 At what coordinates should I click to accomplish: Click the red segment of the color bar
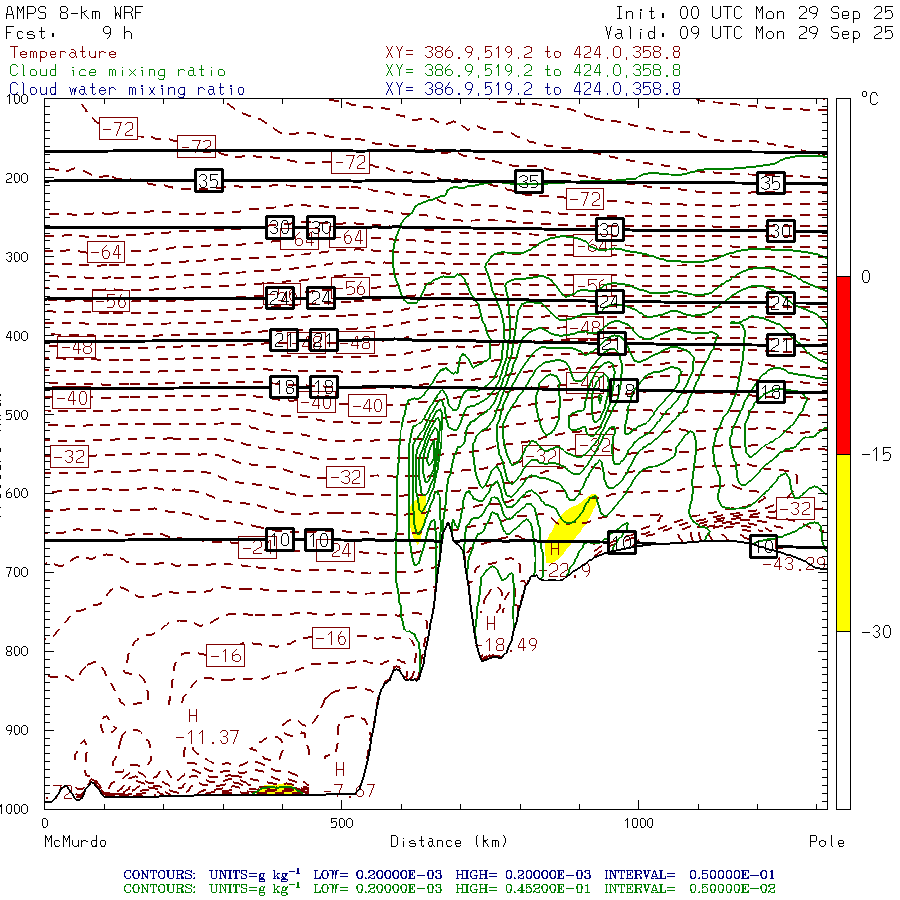843,365
